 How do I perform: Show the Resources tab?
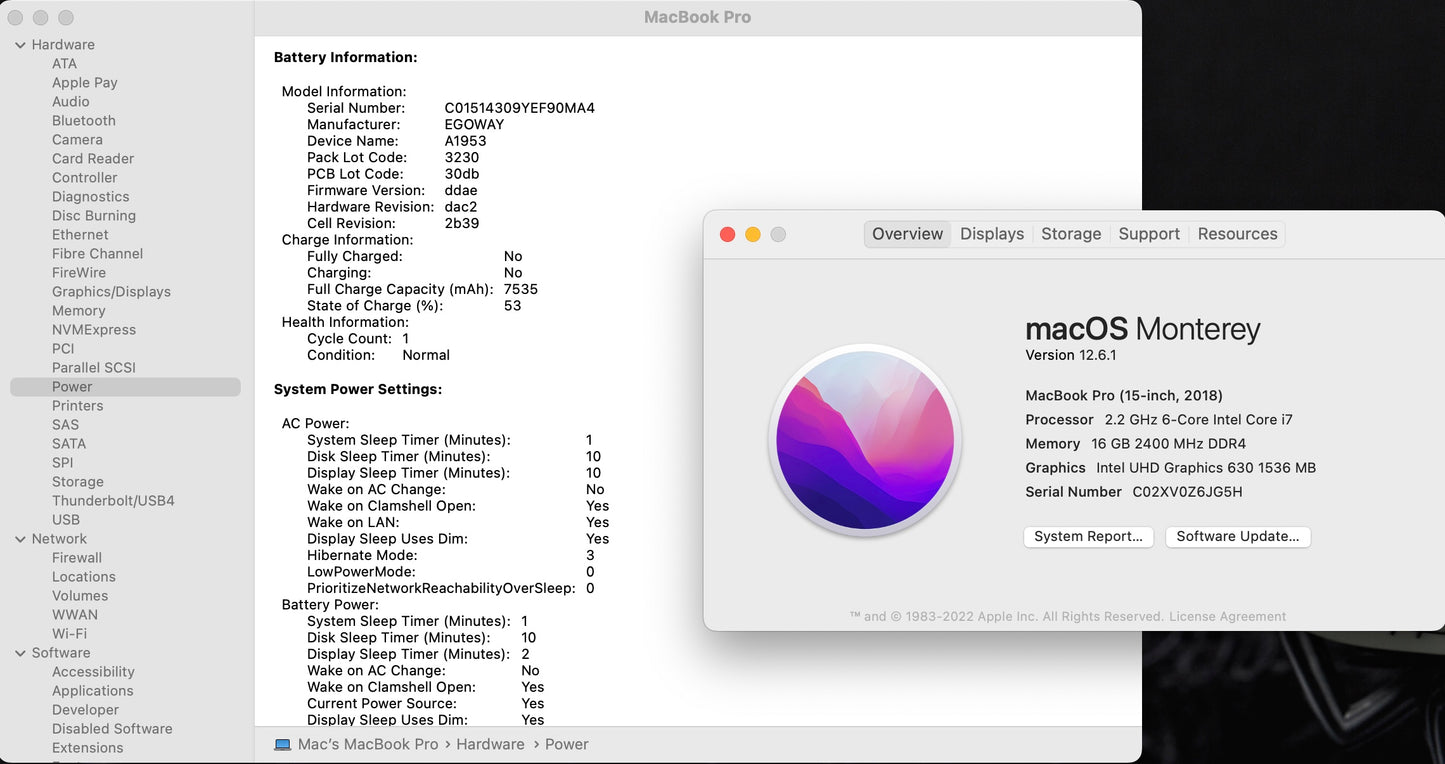tap(1237, 234)
